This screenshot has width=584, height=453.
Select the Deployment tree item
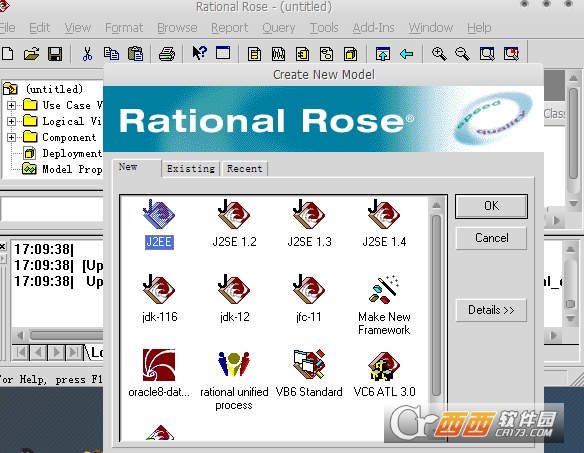tap(72, 153)
